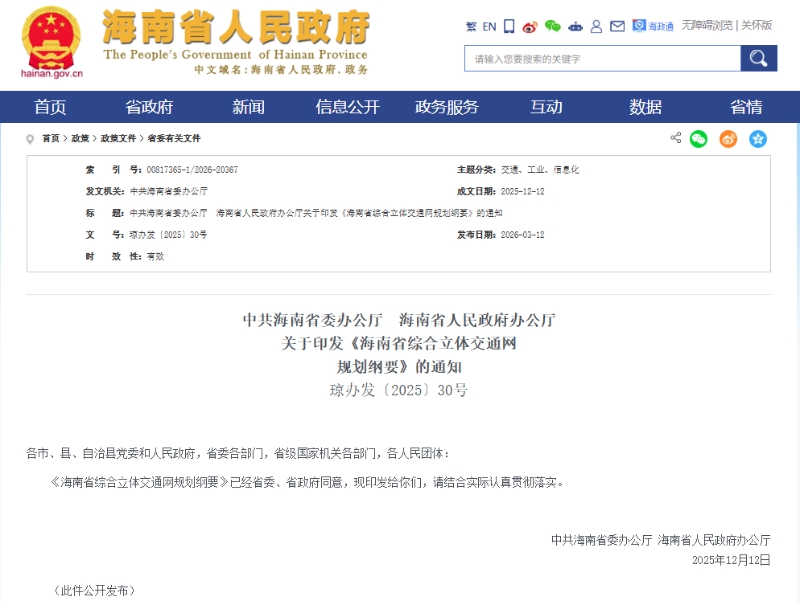Open the robot assistant icon
800x605 pixels.
coord(576,27)
